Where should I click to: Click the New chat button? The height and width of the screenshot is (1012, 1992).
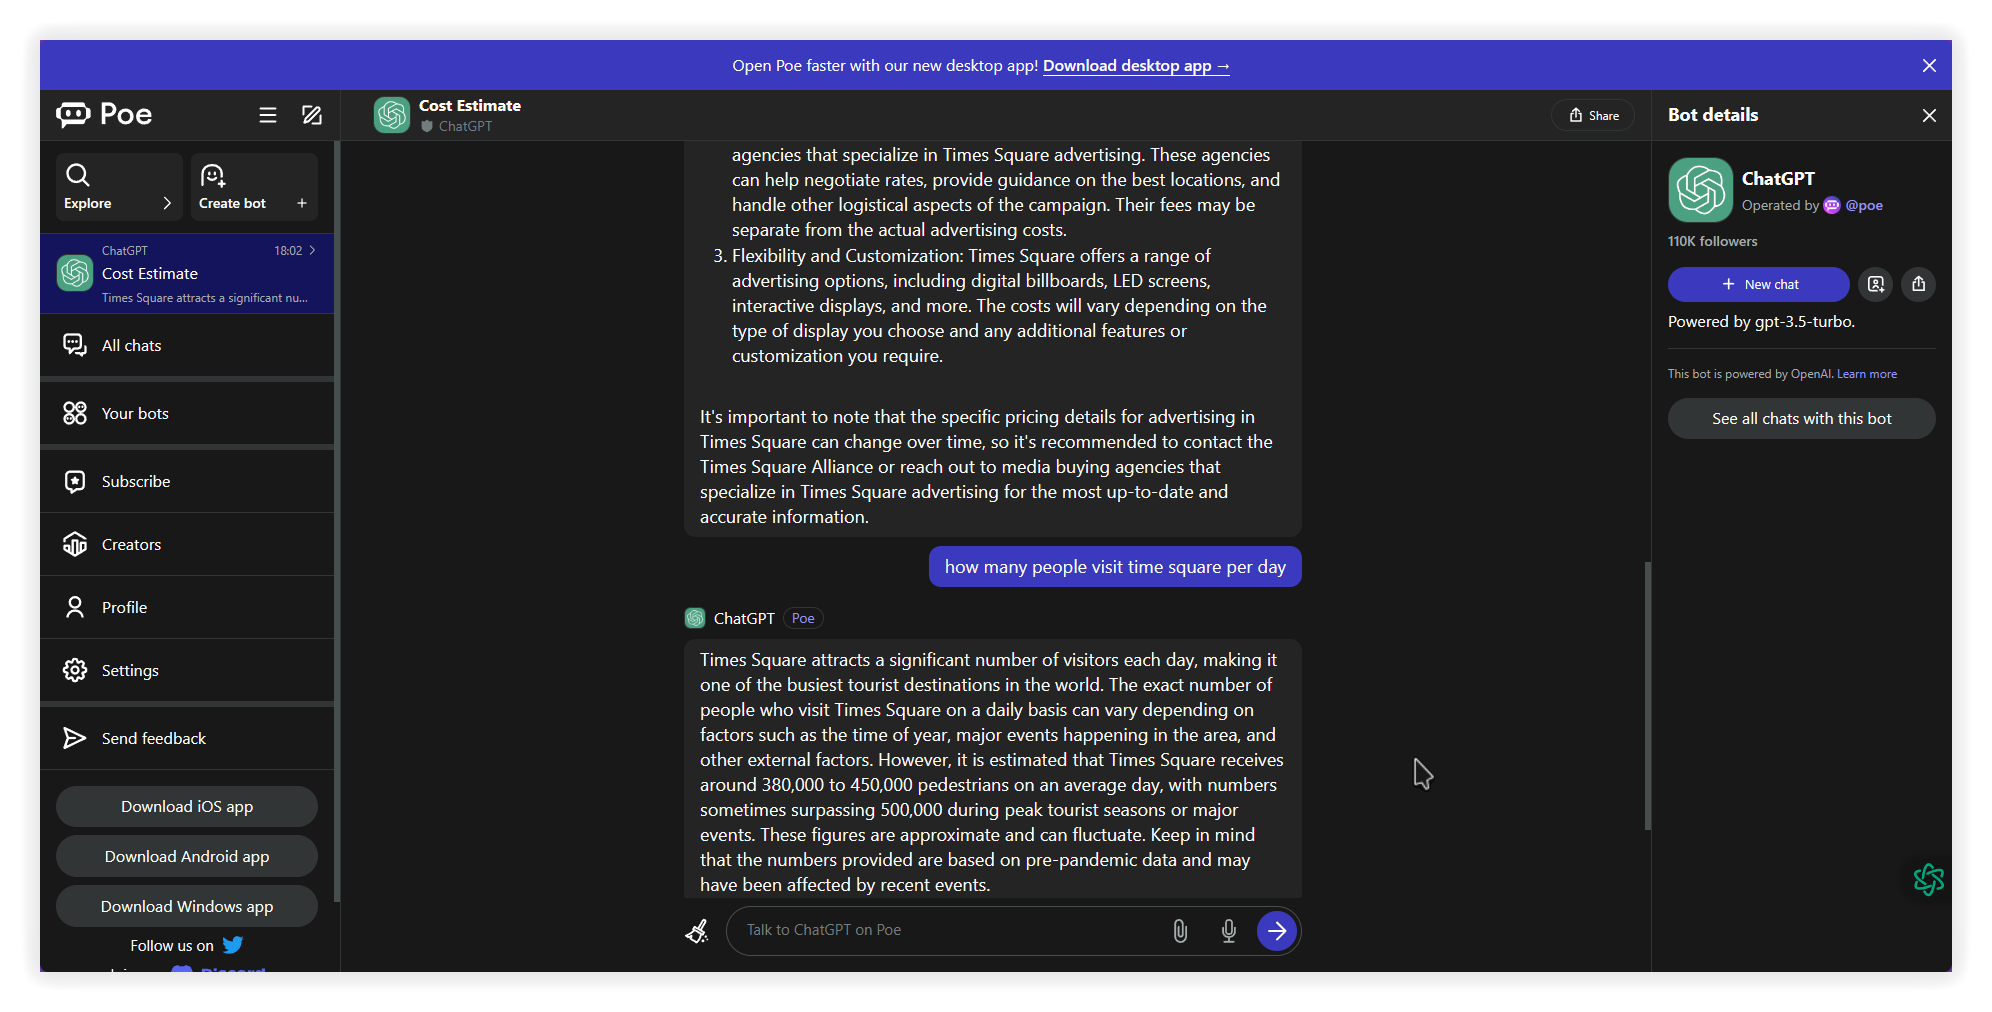pyautogui.click(x=1758, y=284)
